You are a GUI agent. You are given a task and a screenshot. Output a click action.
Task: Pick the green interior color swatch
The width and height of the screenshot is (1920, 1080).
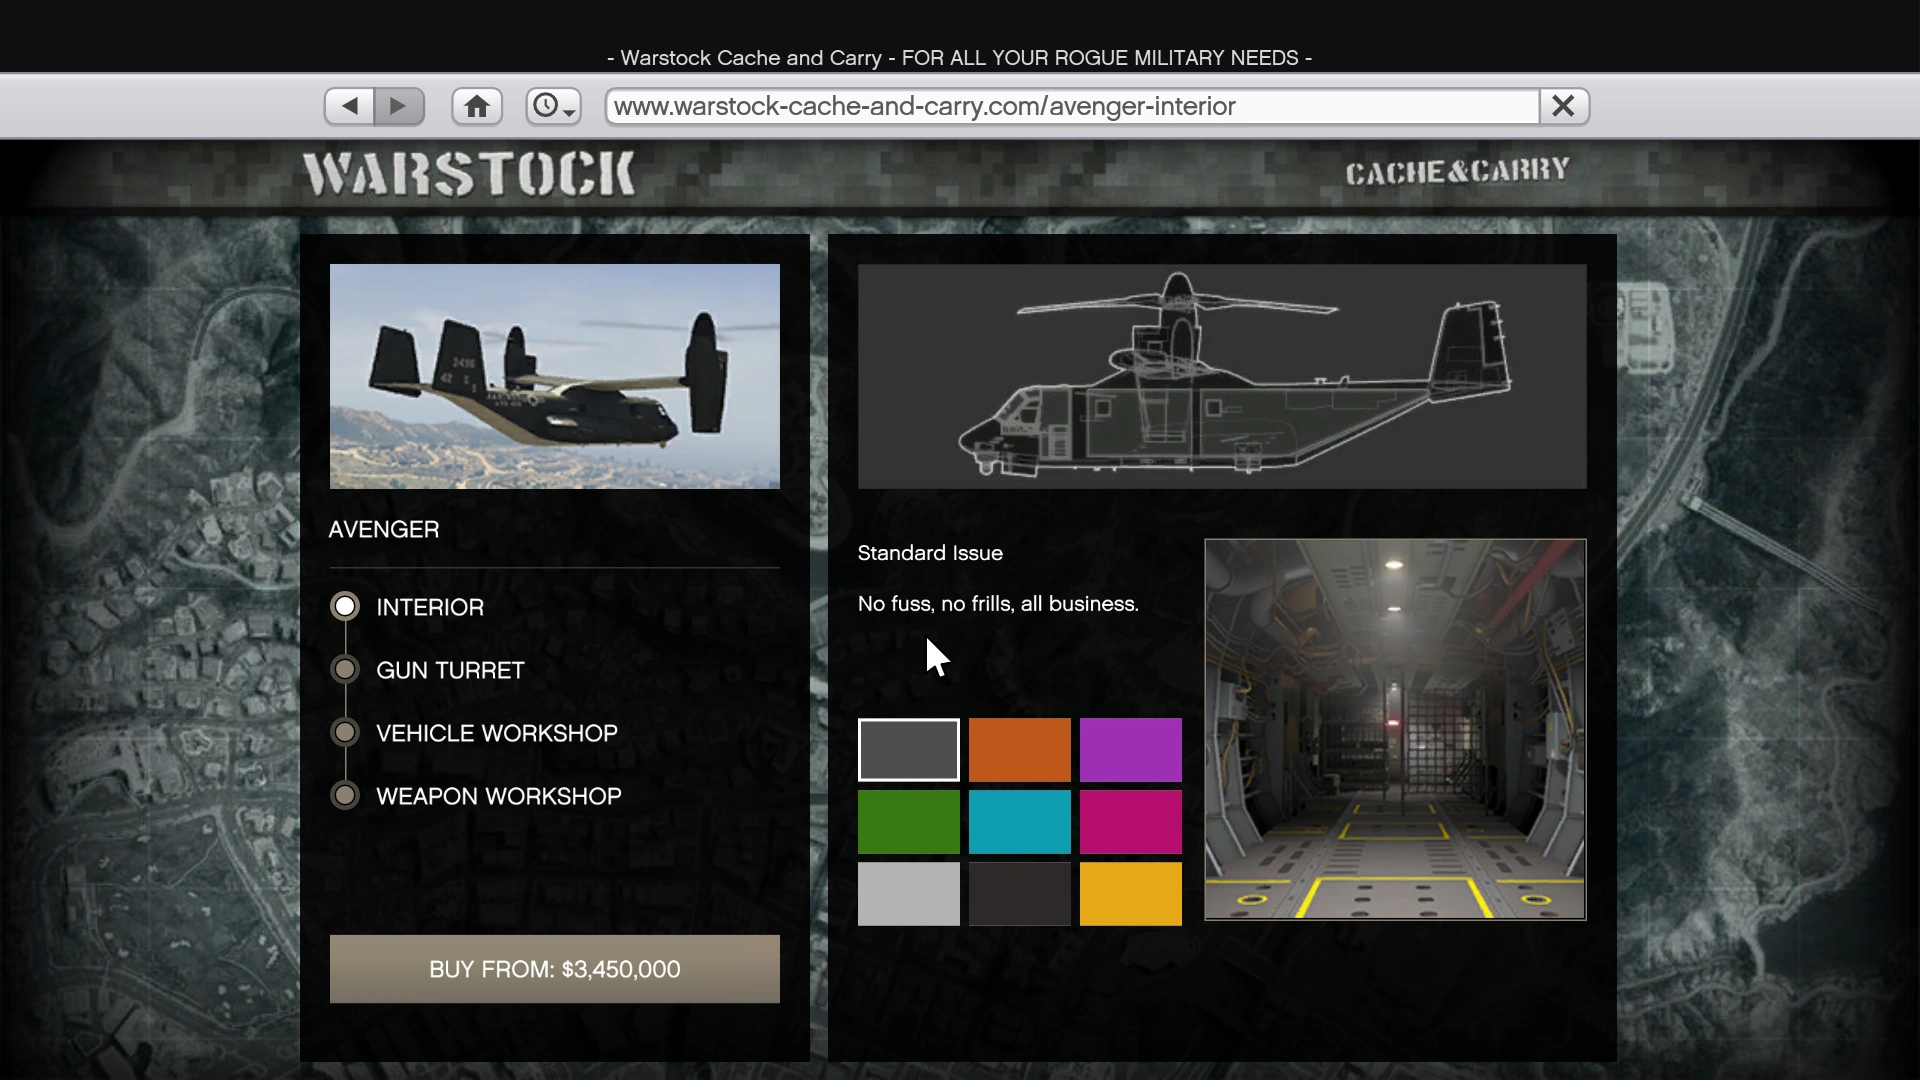point(908,822)
